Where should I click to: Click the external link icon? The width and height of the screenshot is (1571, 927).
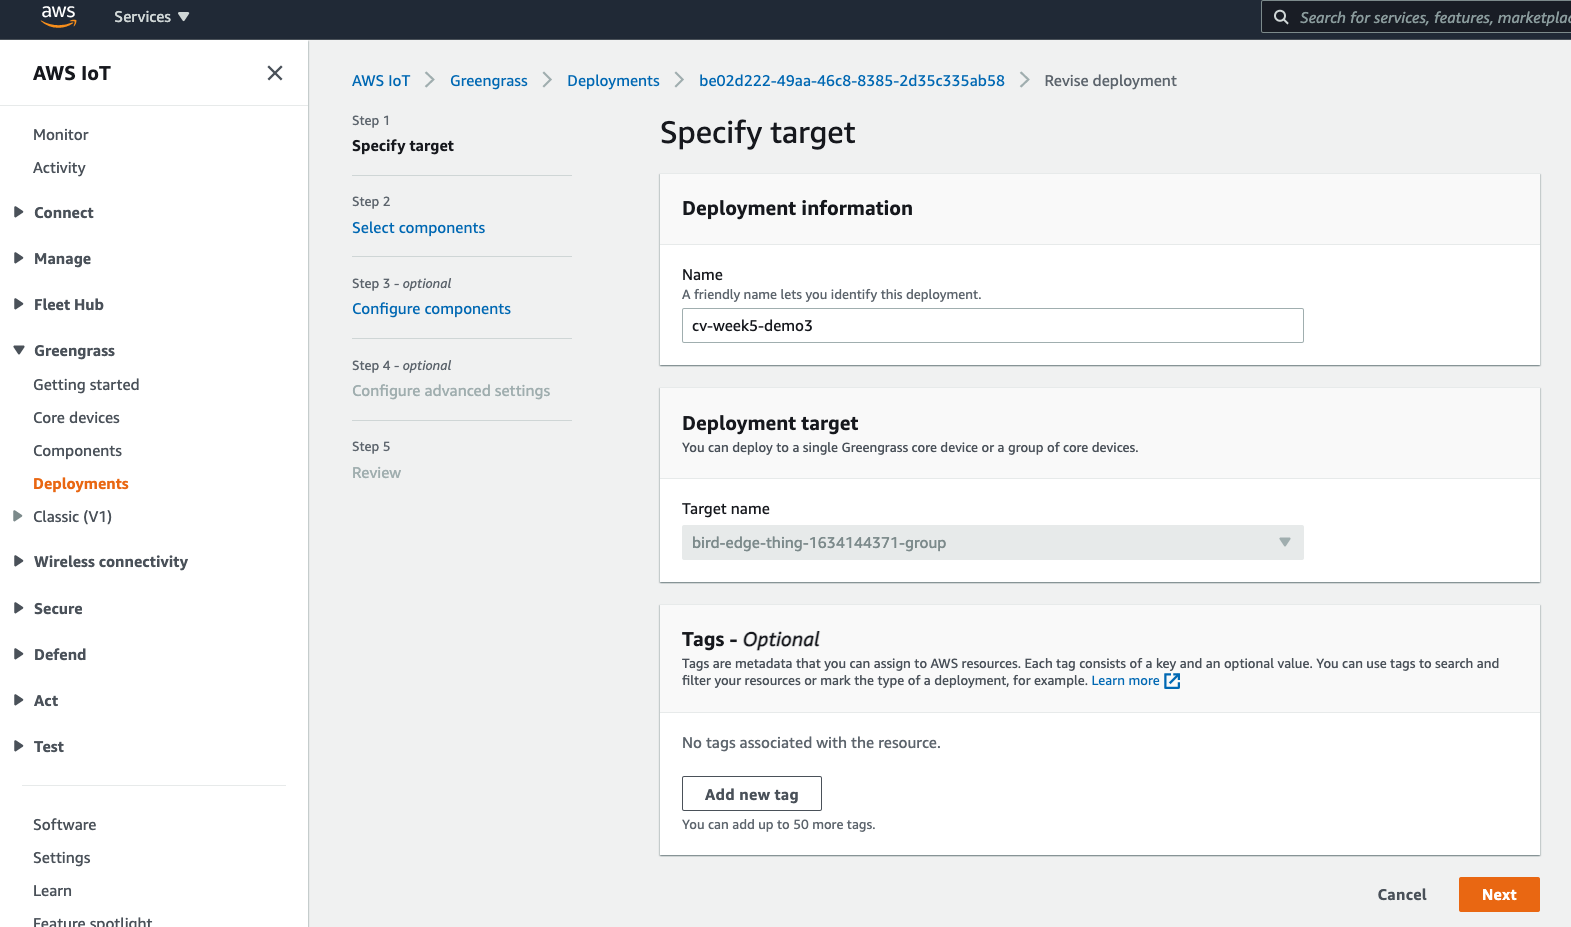coord(1173,681)
